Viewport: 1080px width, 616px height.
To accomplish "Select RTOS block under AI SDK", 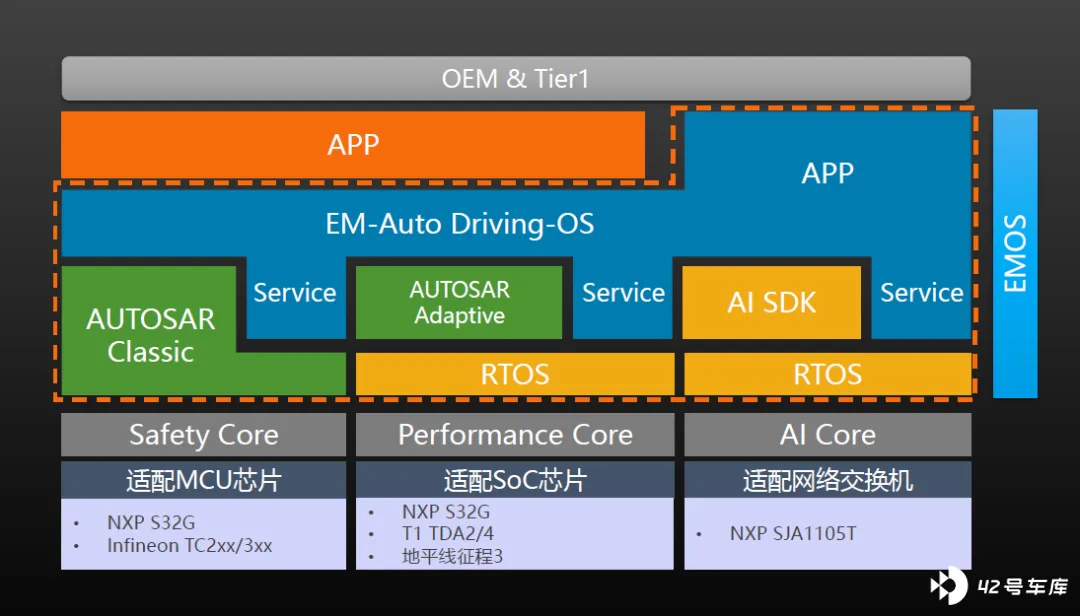I will (827, 374).
